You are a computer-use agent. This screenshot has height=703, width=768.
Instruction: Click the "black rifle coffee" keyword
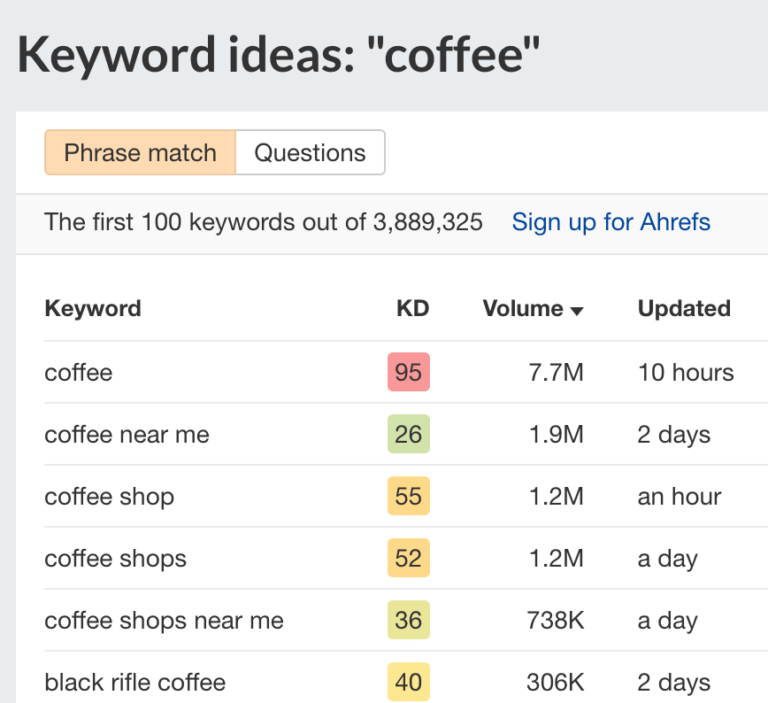coord(135,683)
